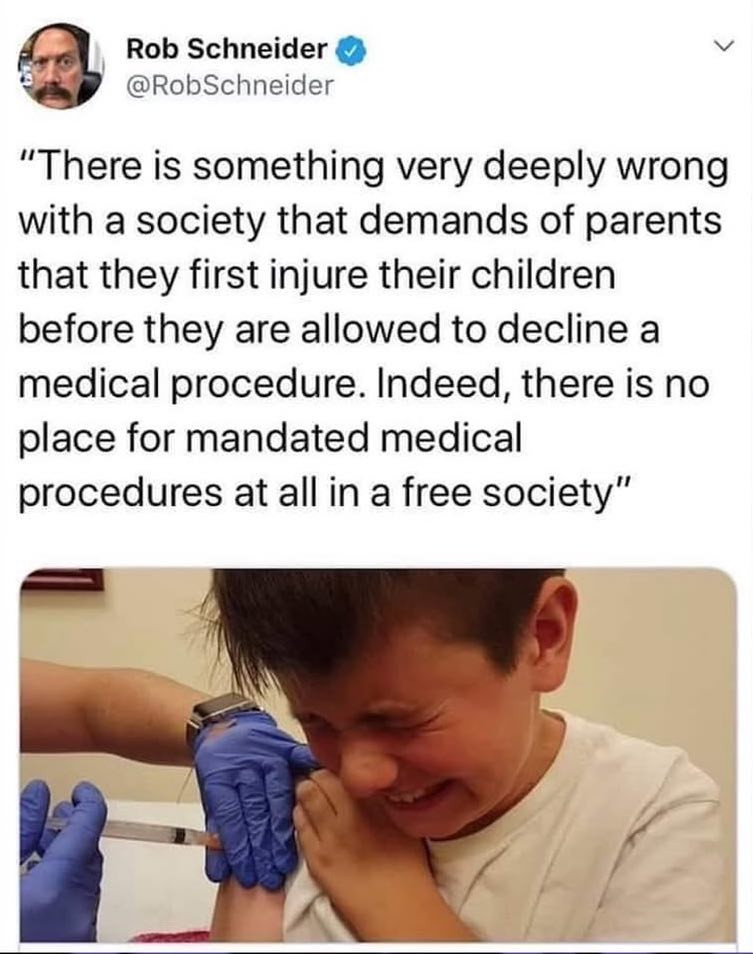The height and width of the screenshot is (954, 753).
Task: Click the picture frame corner in the photo
Action: 63,579
